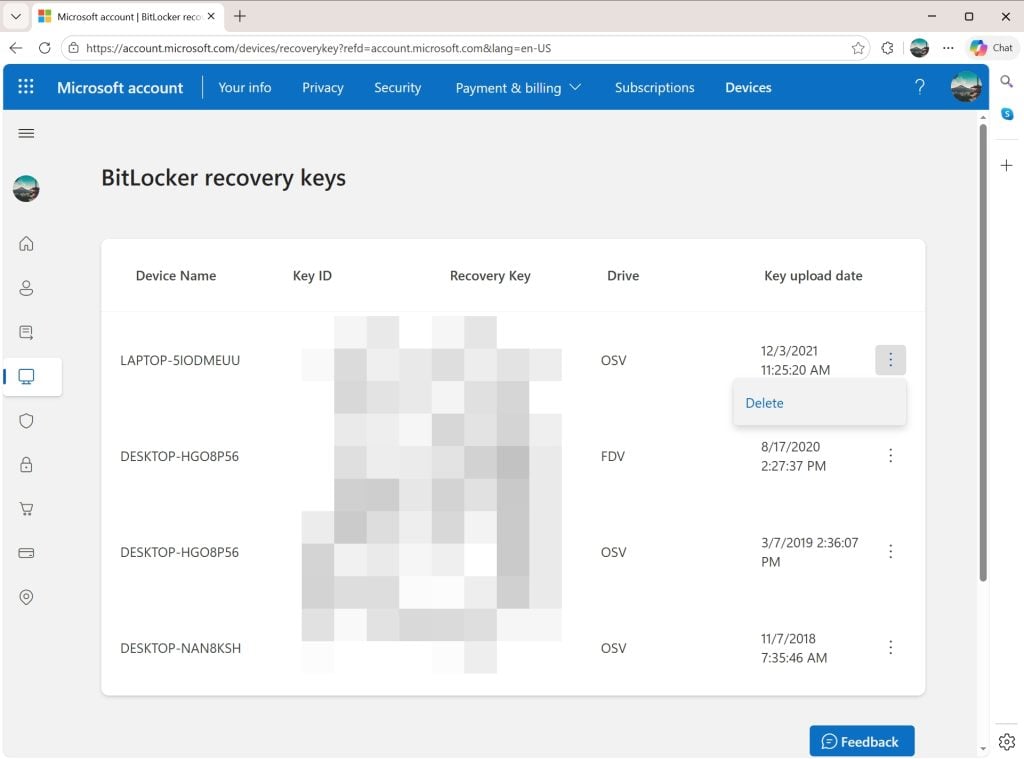Open more options for DESKTOP-NAN8KSH key
1024x759 pixels.
point(890,648)
